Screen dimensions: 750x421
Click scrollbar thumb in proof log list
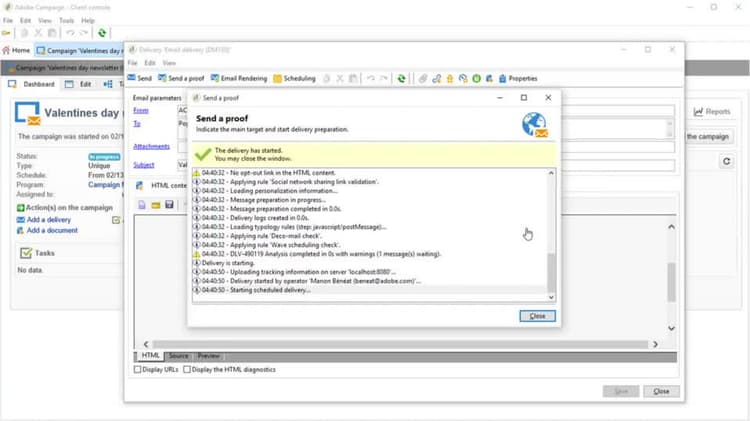[551, 272]
